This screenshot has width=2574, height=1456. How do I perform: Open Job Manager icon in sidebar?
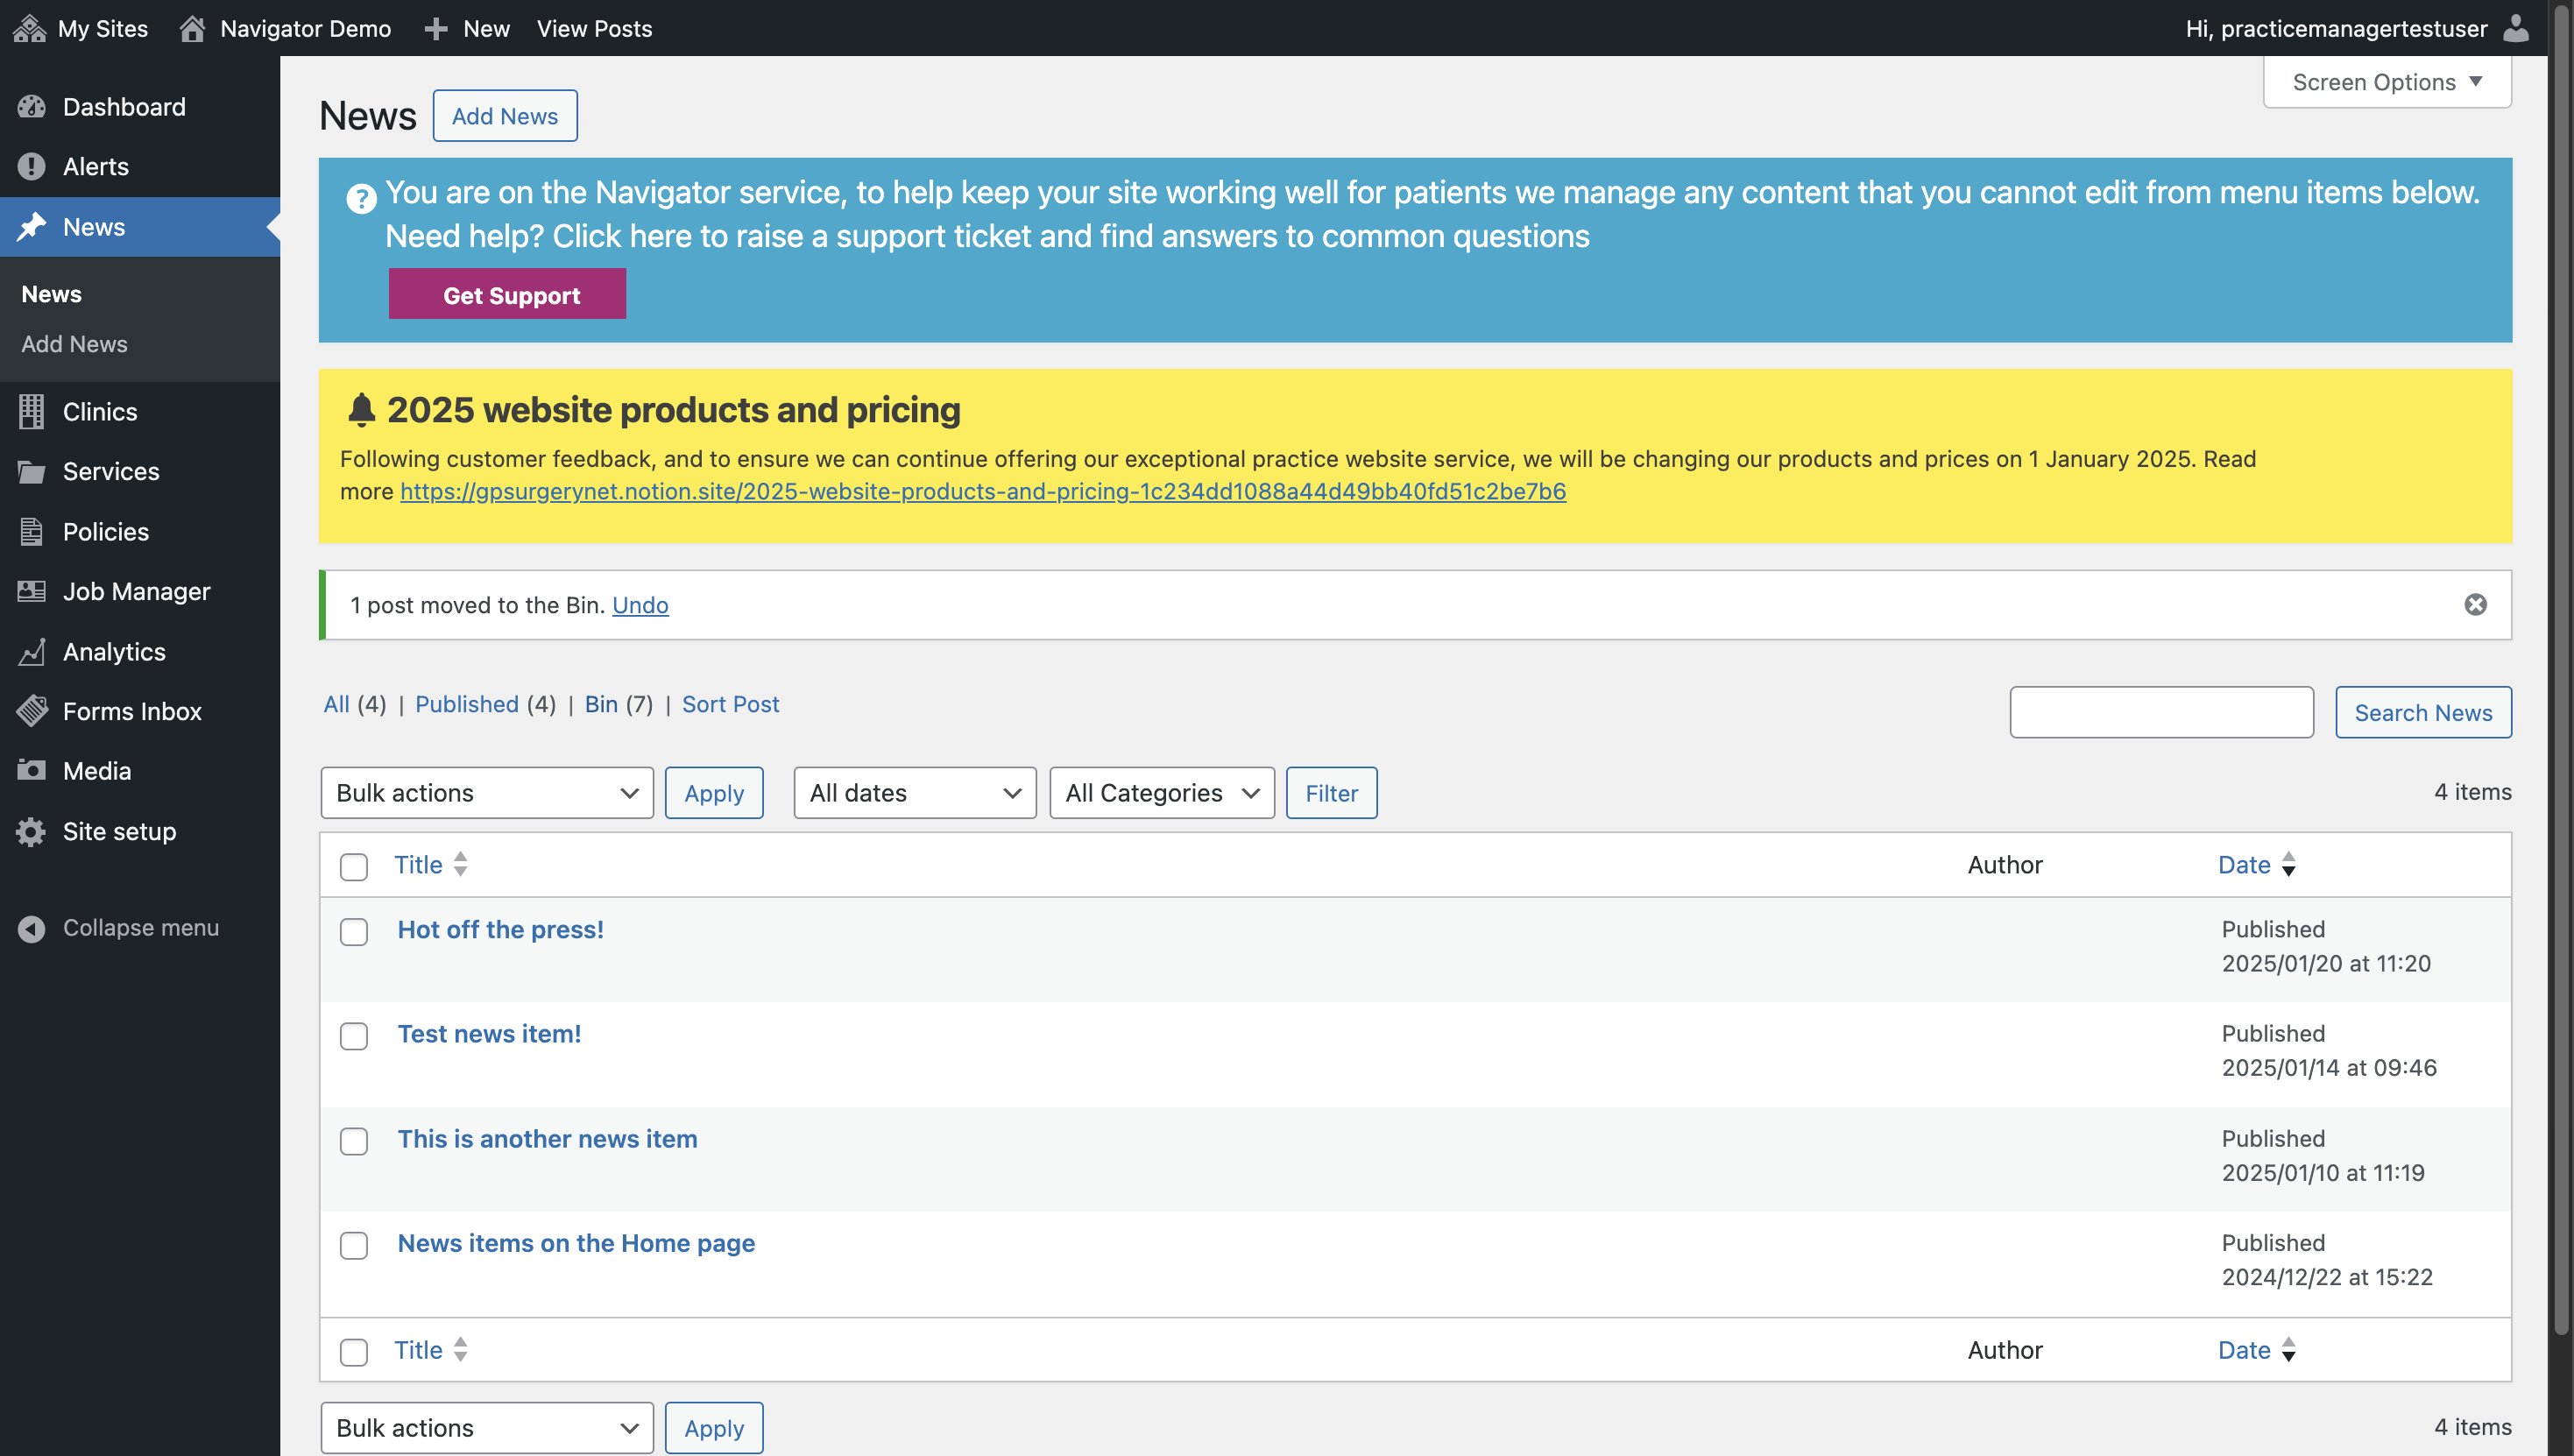coord(31,591)
